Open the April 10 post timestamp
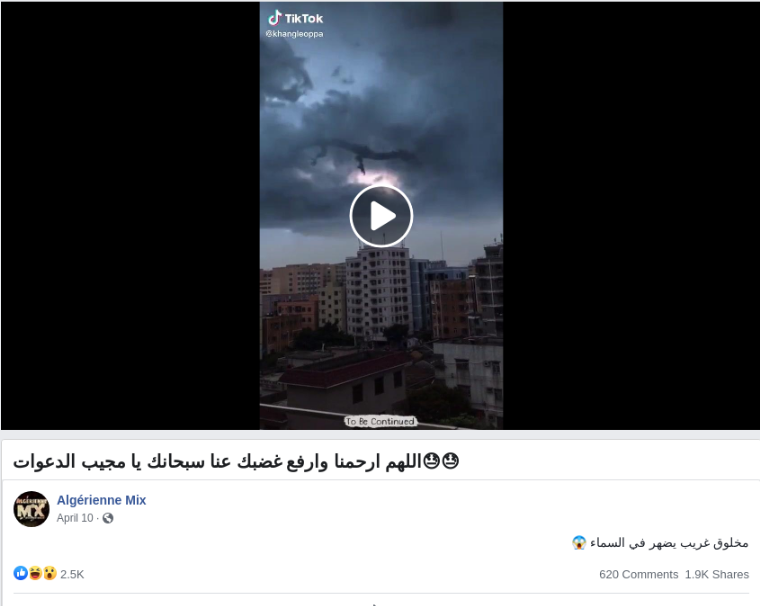Image resolution: width=760 pixels, height=606 pixels. tap(75, 518)
